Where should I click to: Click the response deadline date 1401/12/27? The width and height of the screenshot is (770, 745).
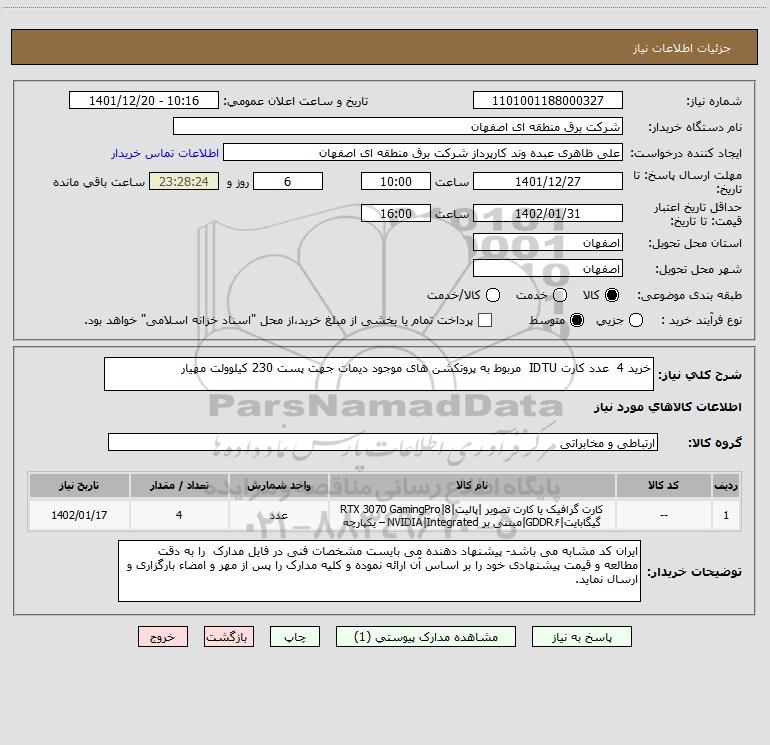[548, 182]
